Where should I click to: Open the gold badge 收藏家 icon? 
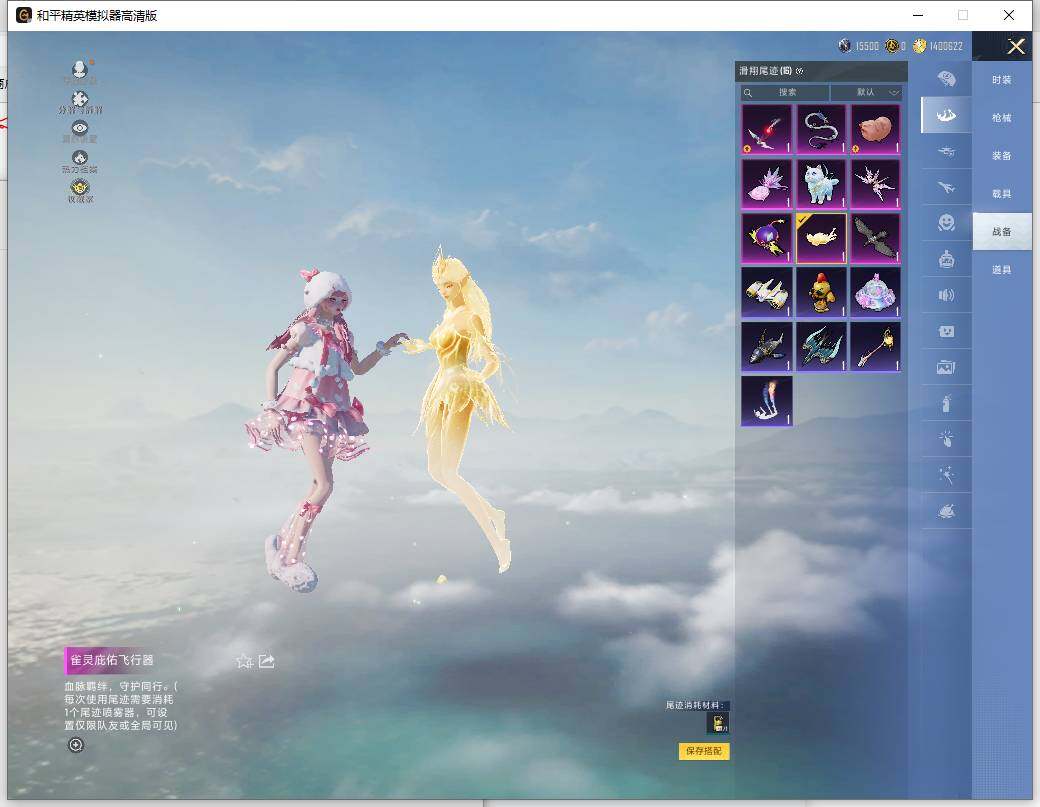80,190
